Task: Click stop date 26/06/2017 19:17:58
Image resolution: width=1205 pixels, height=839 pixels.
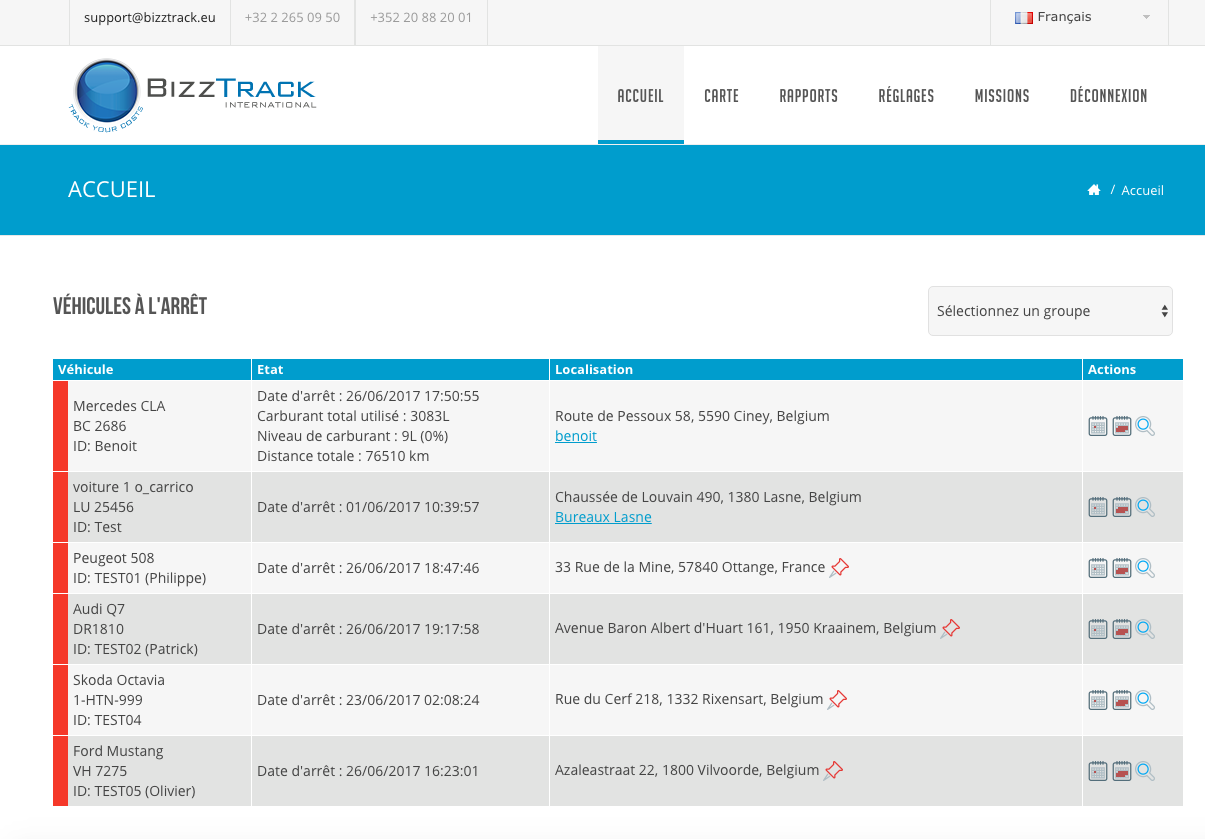Action: click(x=412, y=629)
